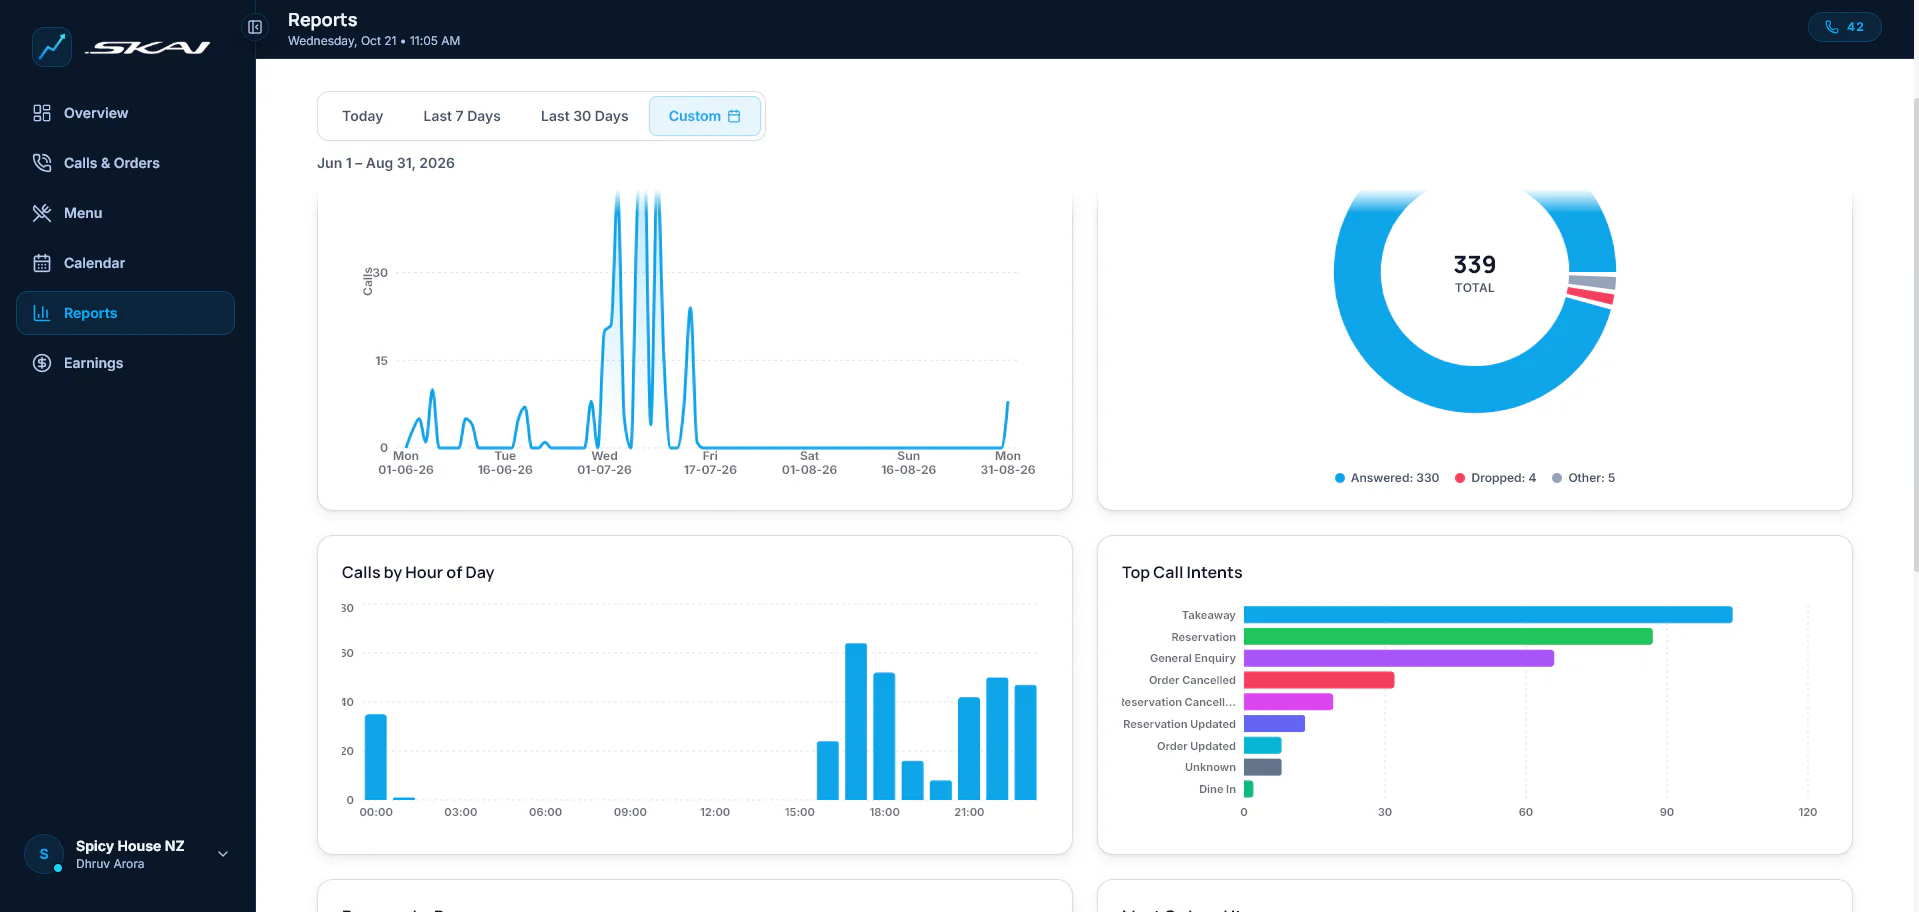Open the Earnings page

[x=125, y=363]
